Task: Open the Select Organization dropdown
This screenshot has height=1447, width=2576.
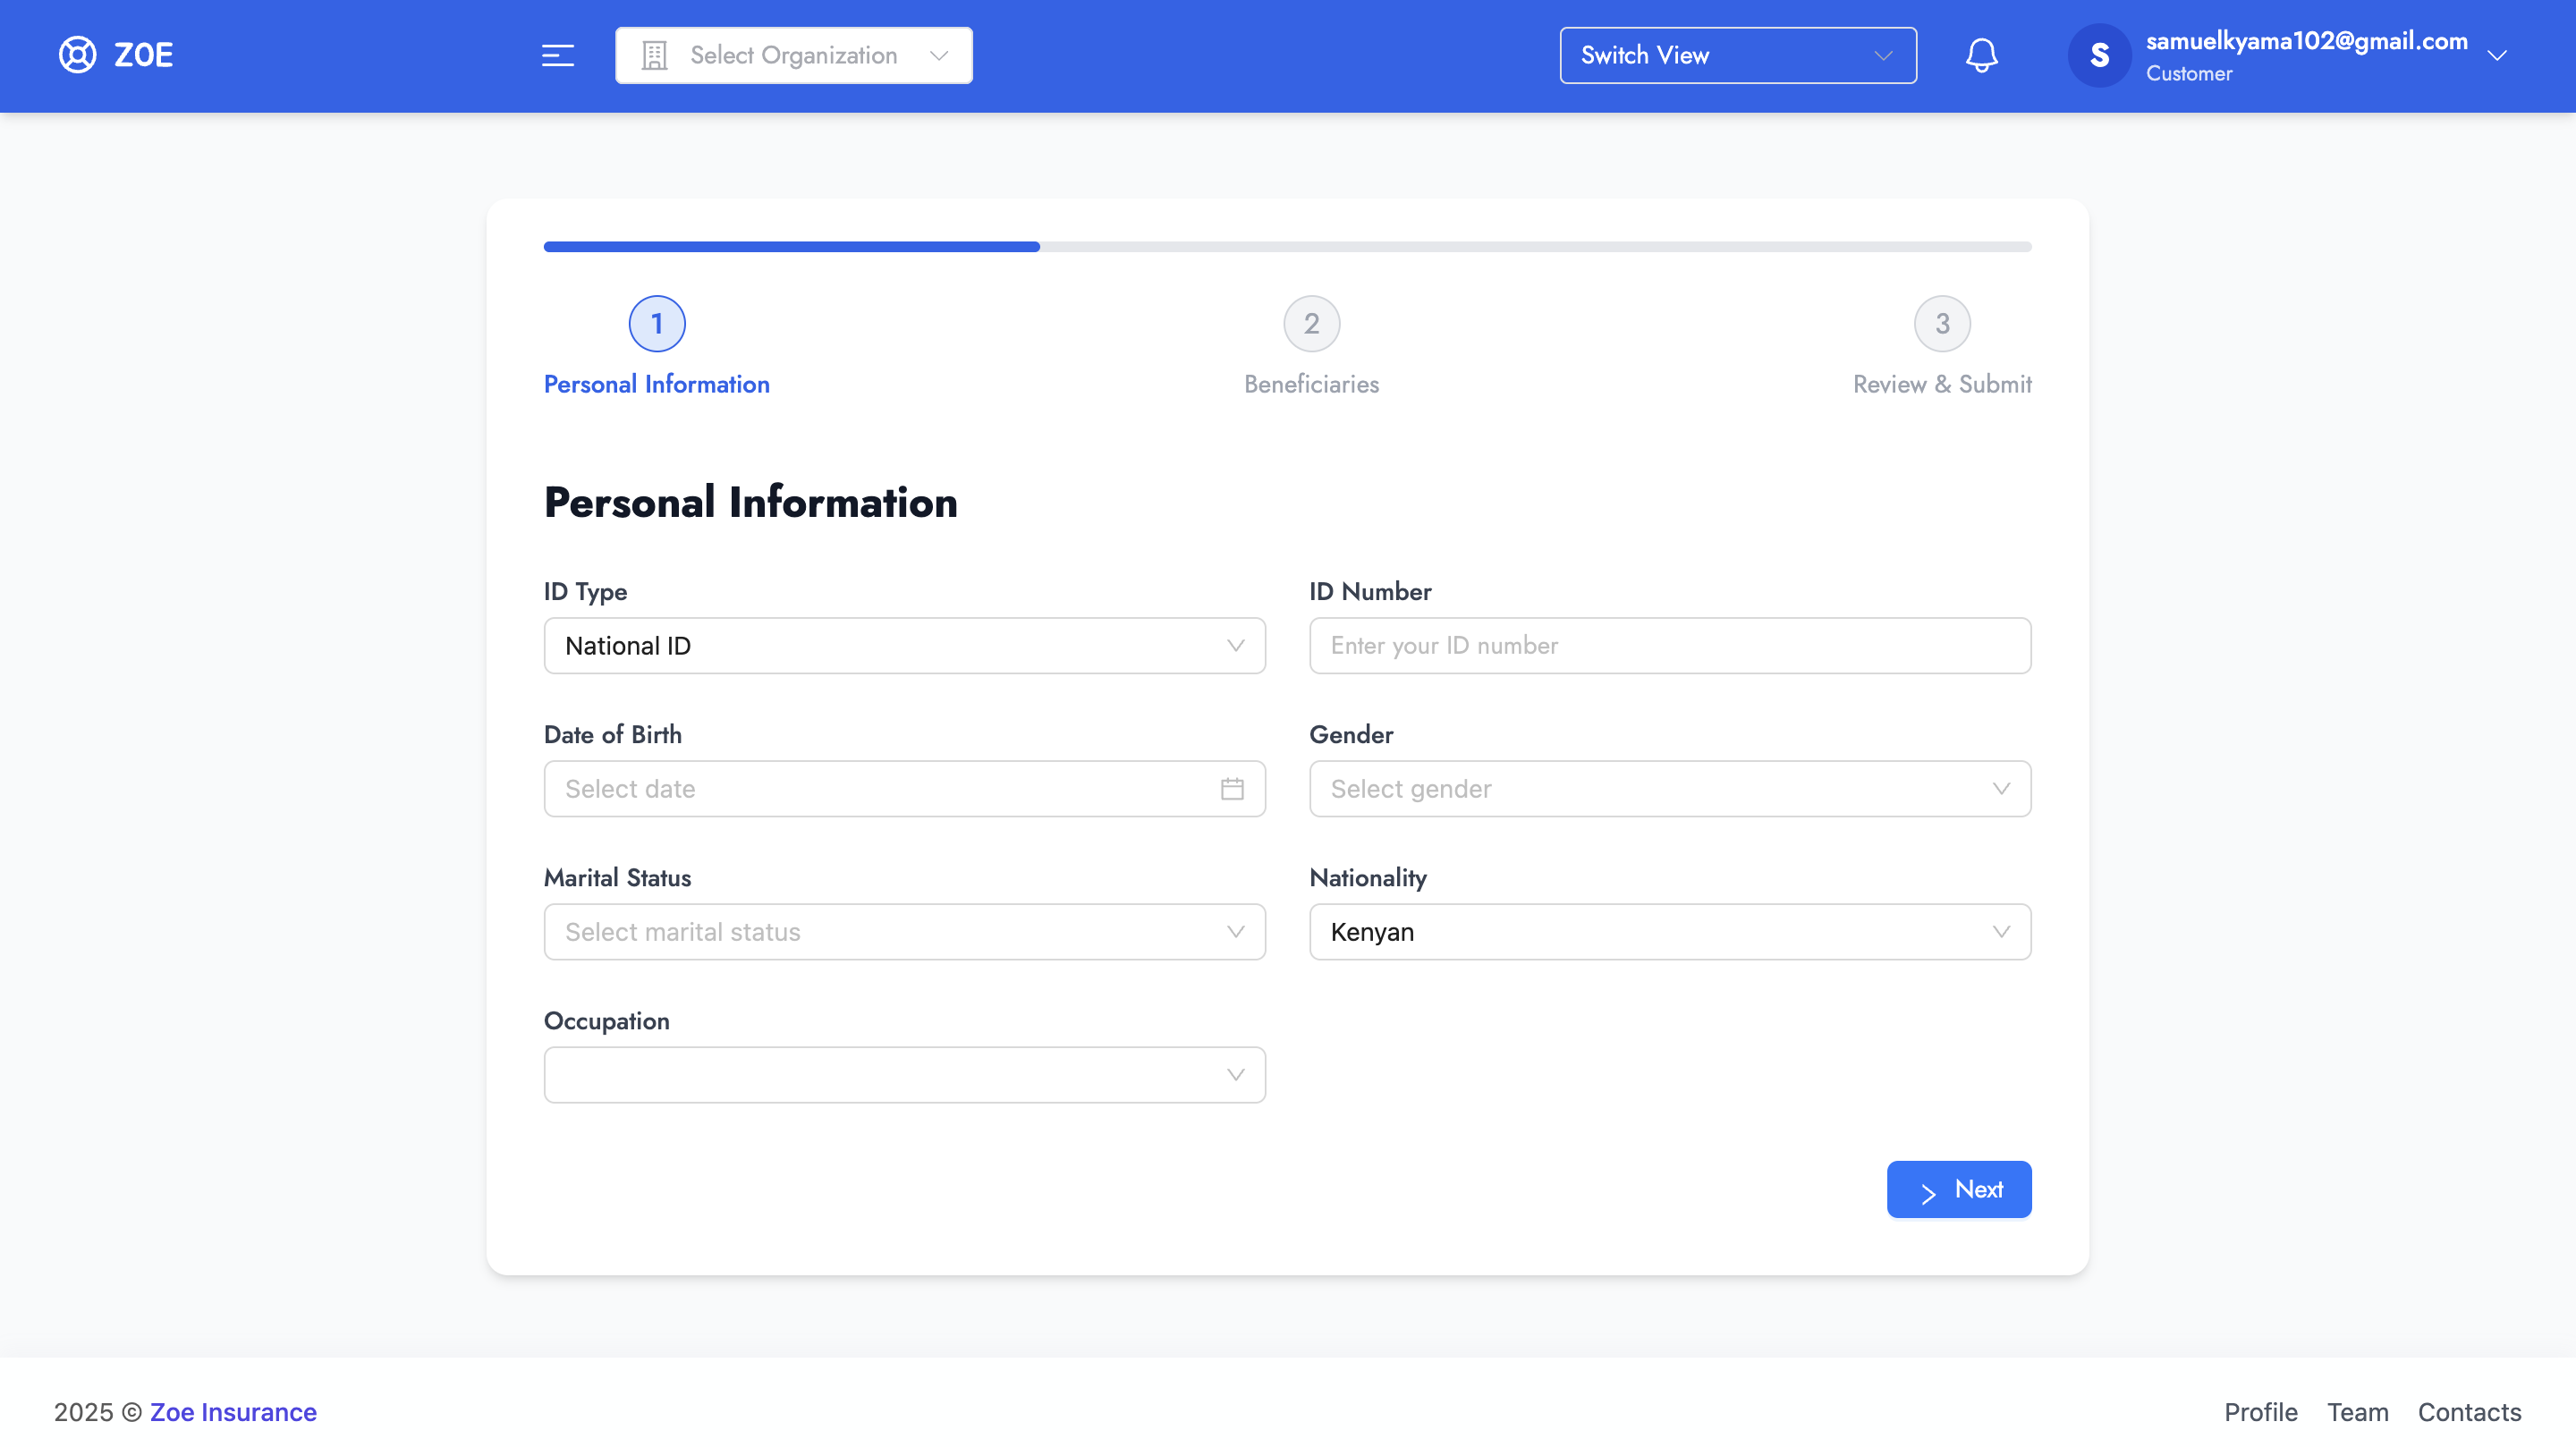Action: point(793,55)
